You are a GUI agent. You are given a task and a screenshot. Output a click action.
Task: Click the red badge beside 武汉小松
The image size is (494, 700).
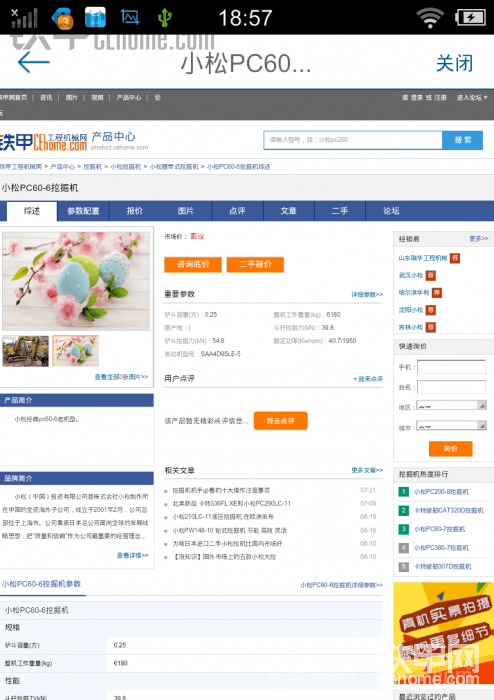[x=430, y=275]
